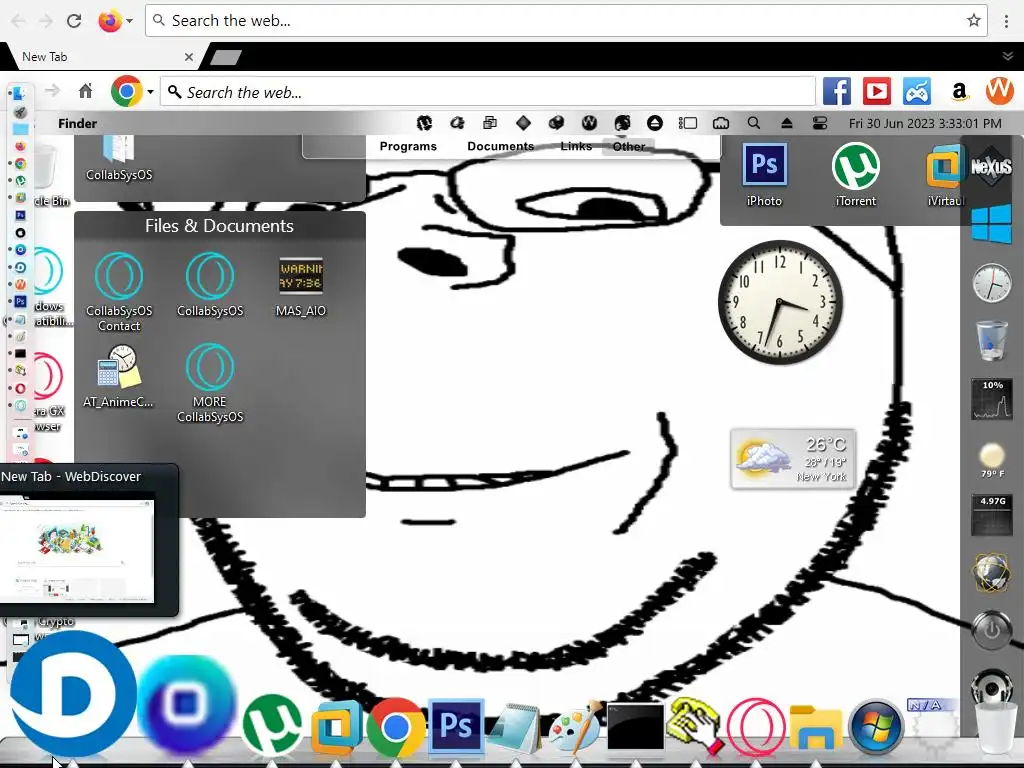Open the headphones icon in right sidebar
Screen dimensions: 1024x768
click(x=991, y=687)
